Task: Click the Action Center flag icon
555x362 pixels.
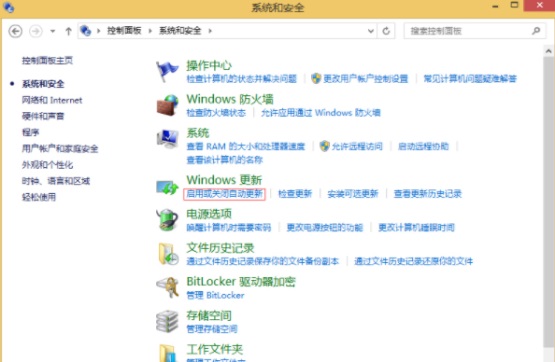Action: (x=167, y=71)
